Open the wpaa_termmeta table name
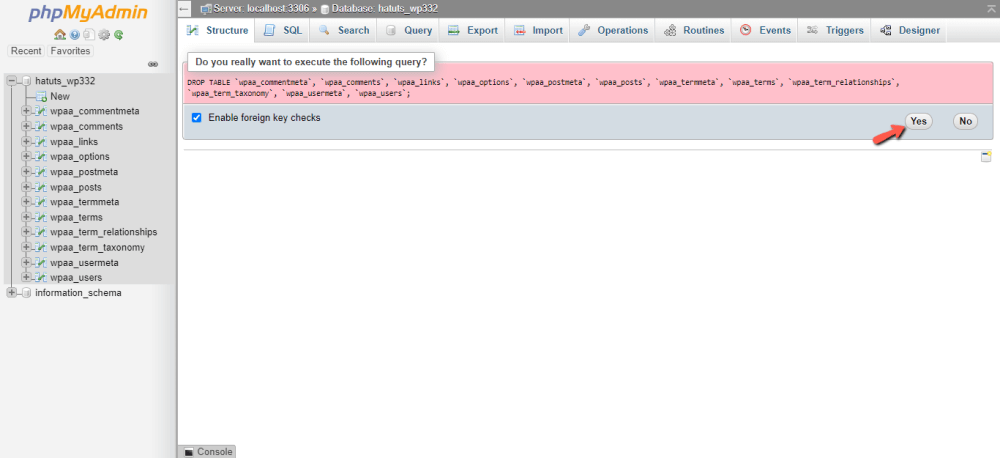 85,202
